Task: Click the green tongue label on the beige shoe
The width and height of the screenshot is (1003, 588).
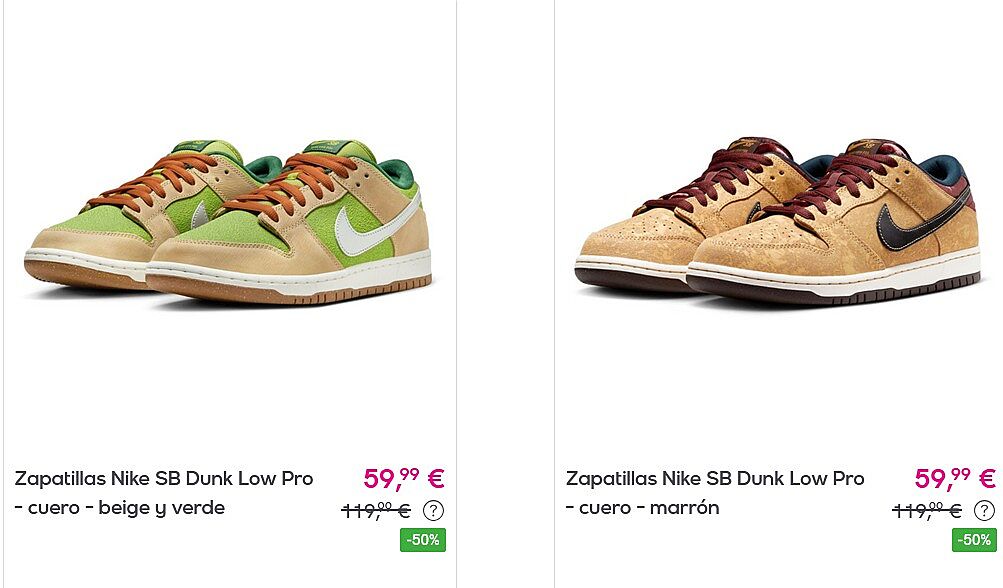Action: [326, 145]
